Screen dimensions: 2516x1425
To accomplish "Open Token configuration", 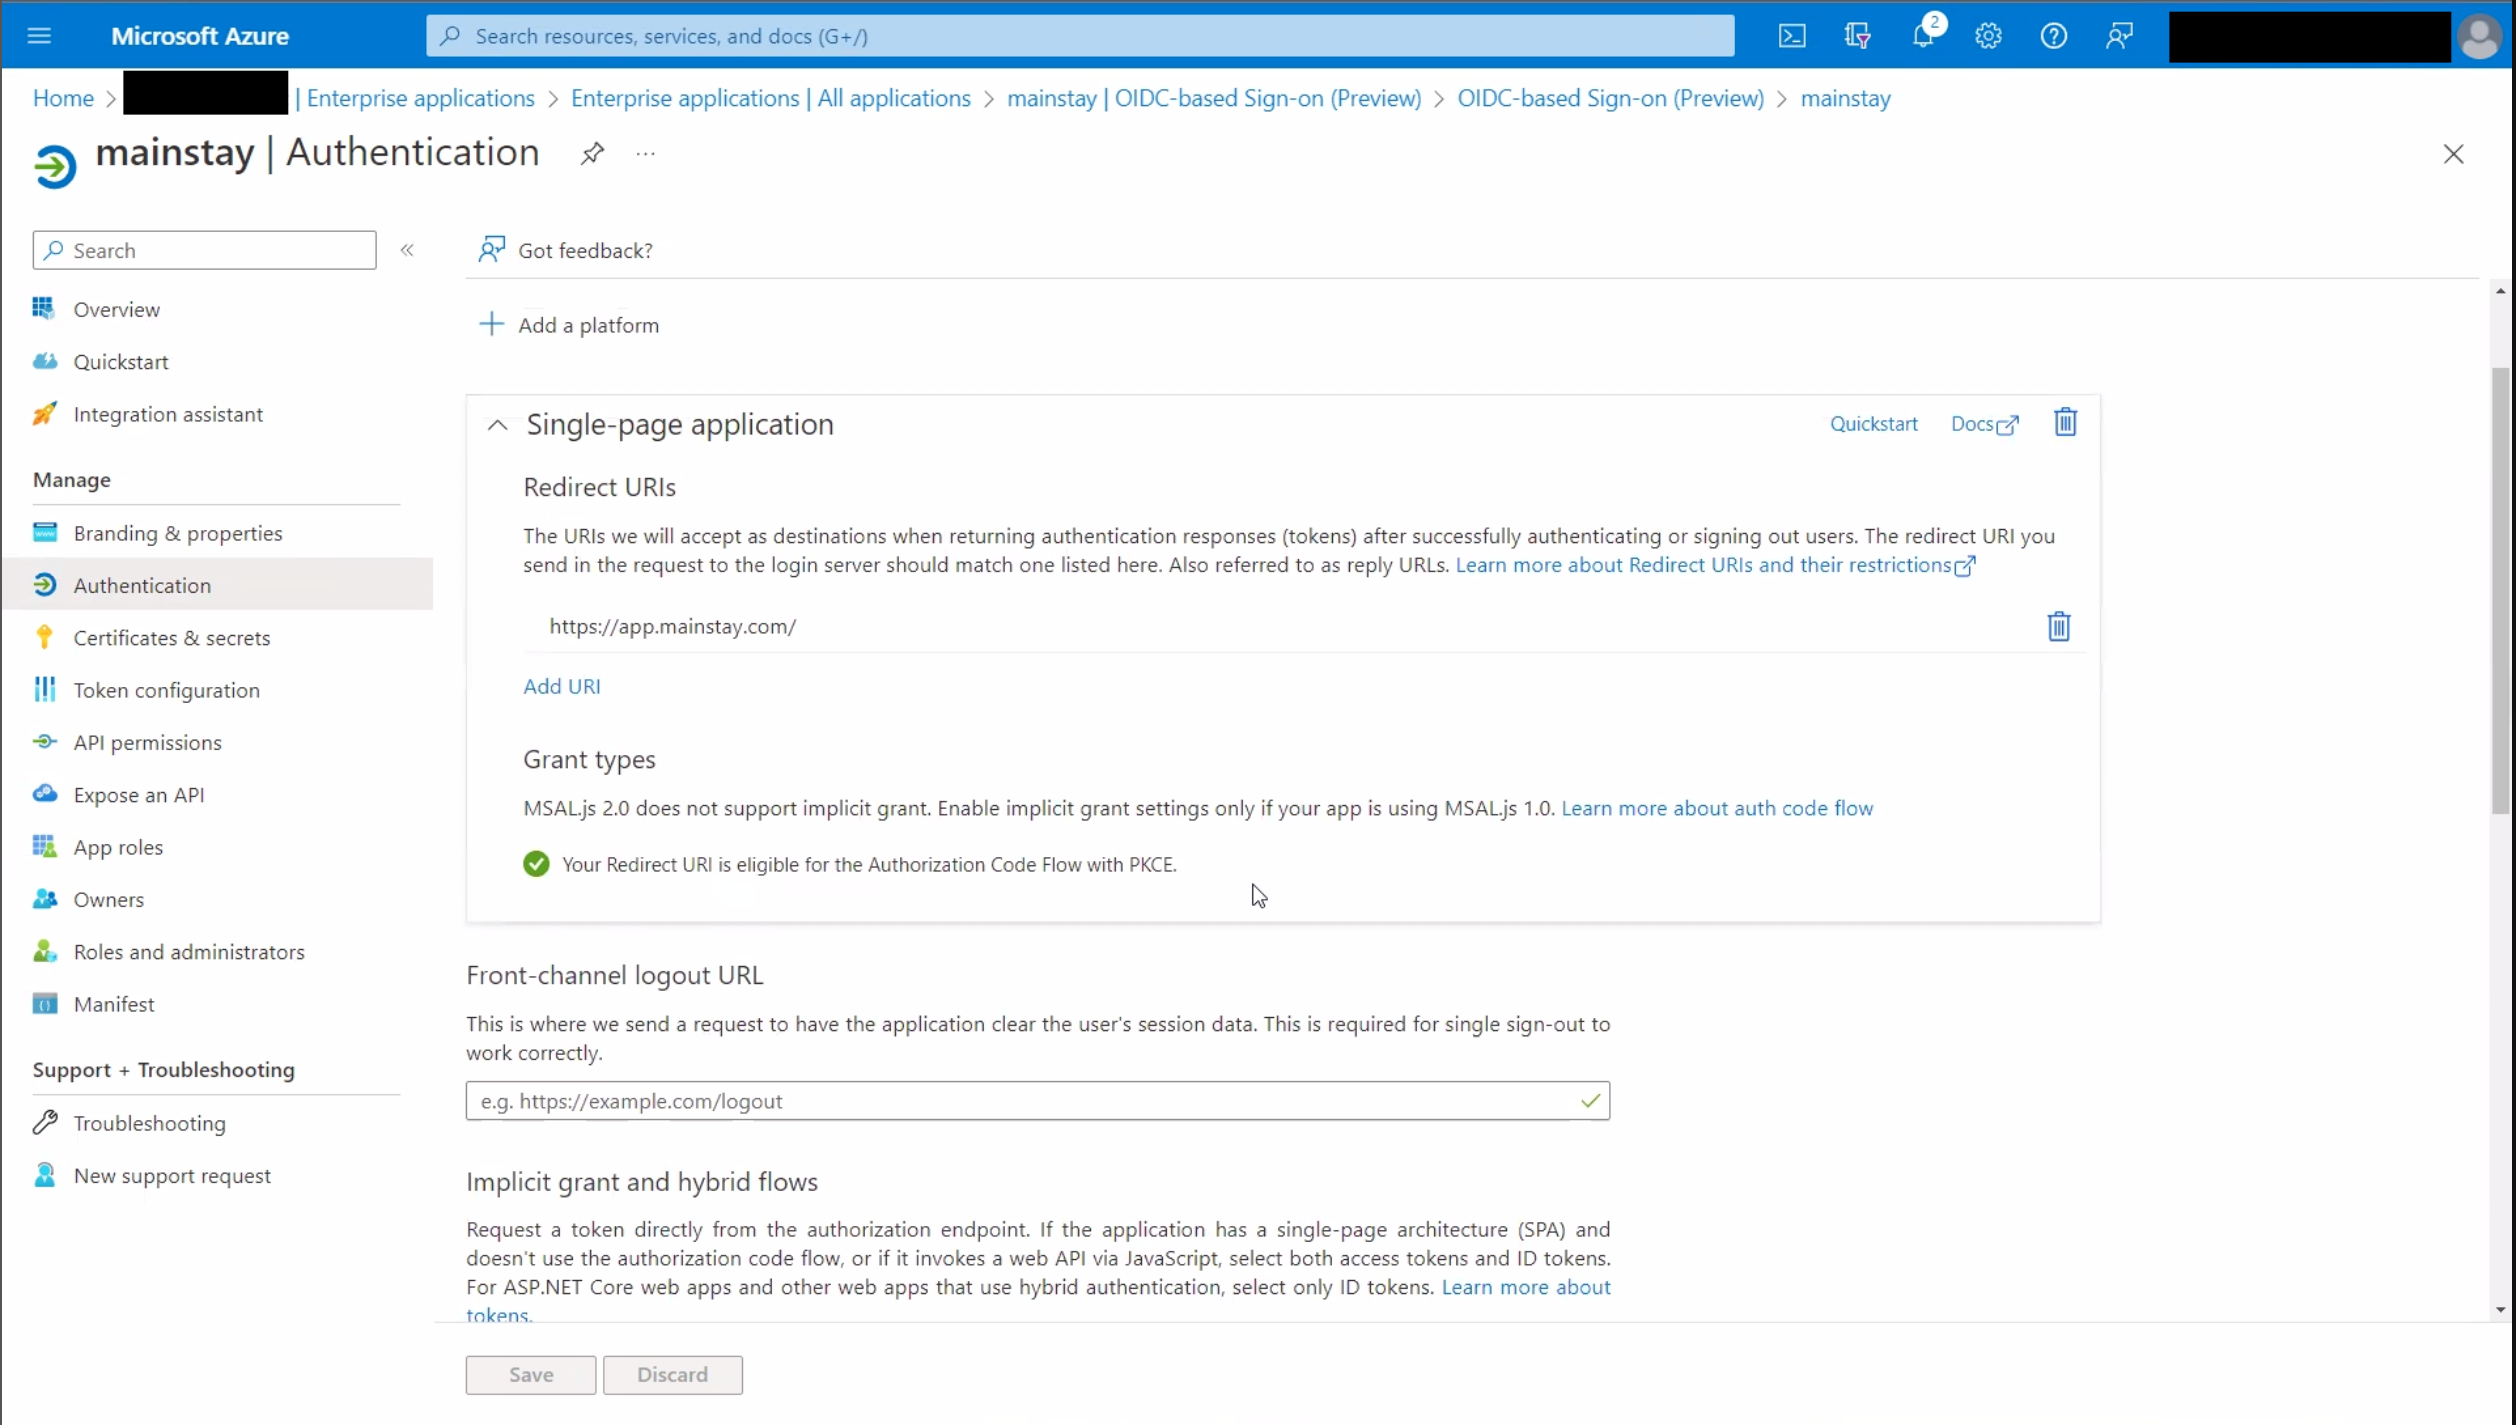I will [166, 690].
